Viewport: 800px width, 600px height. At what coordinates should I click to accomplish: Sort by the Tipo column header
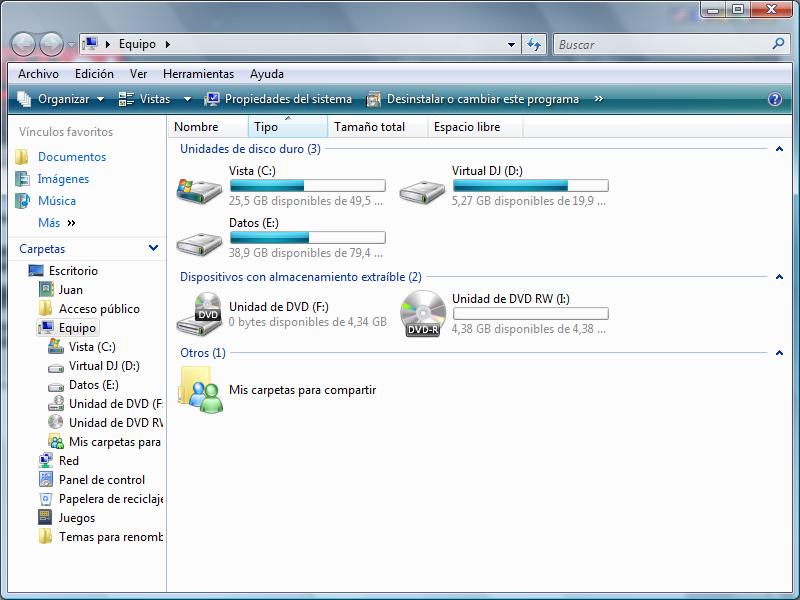[x=288, y=127]
